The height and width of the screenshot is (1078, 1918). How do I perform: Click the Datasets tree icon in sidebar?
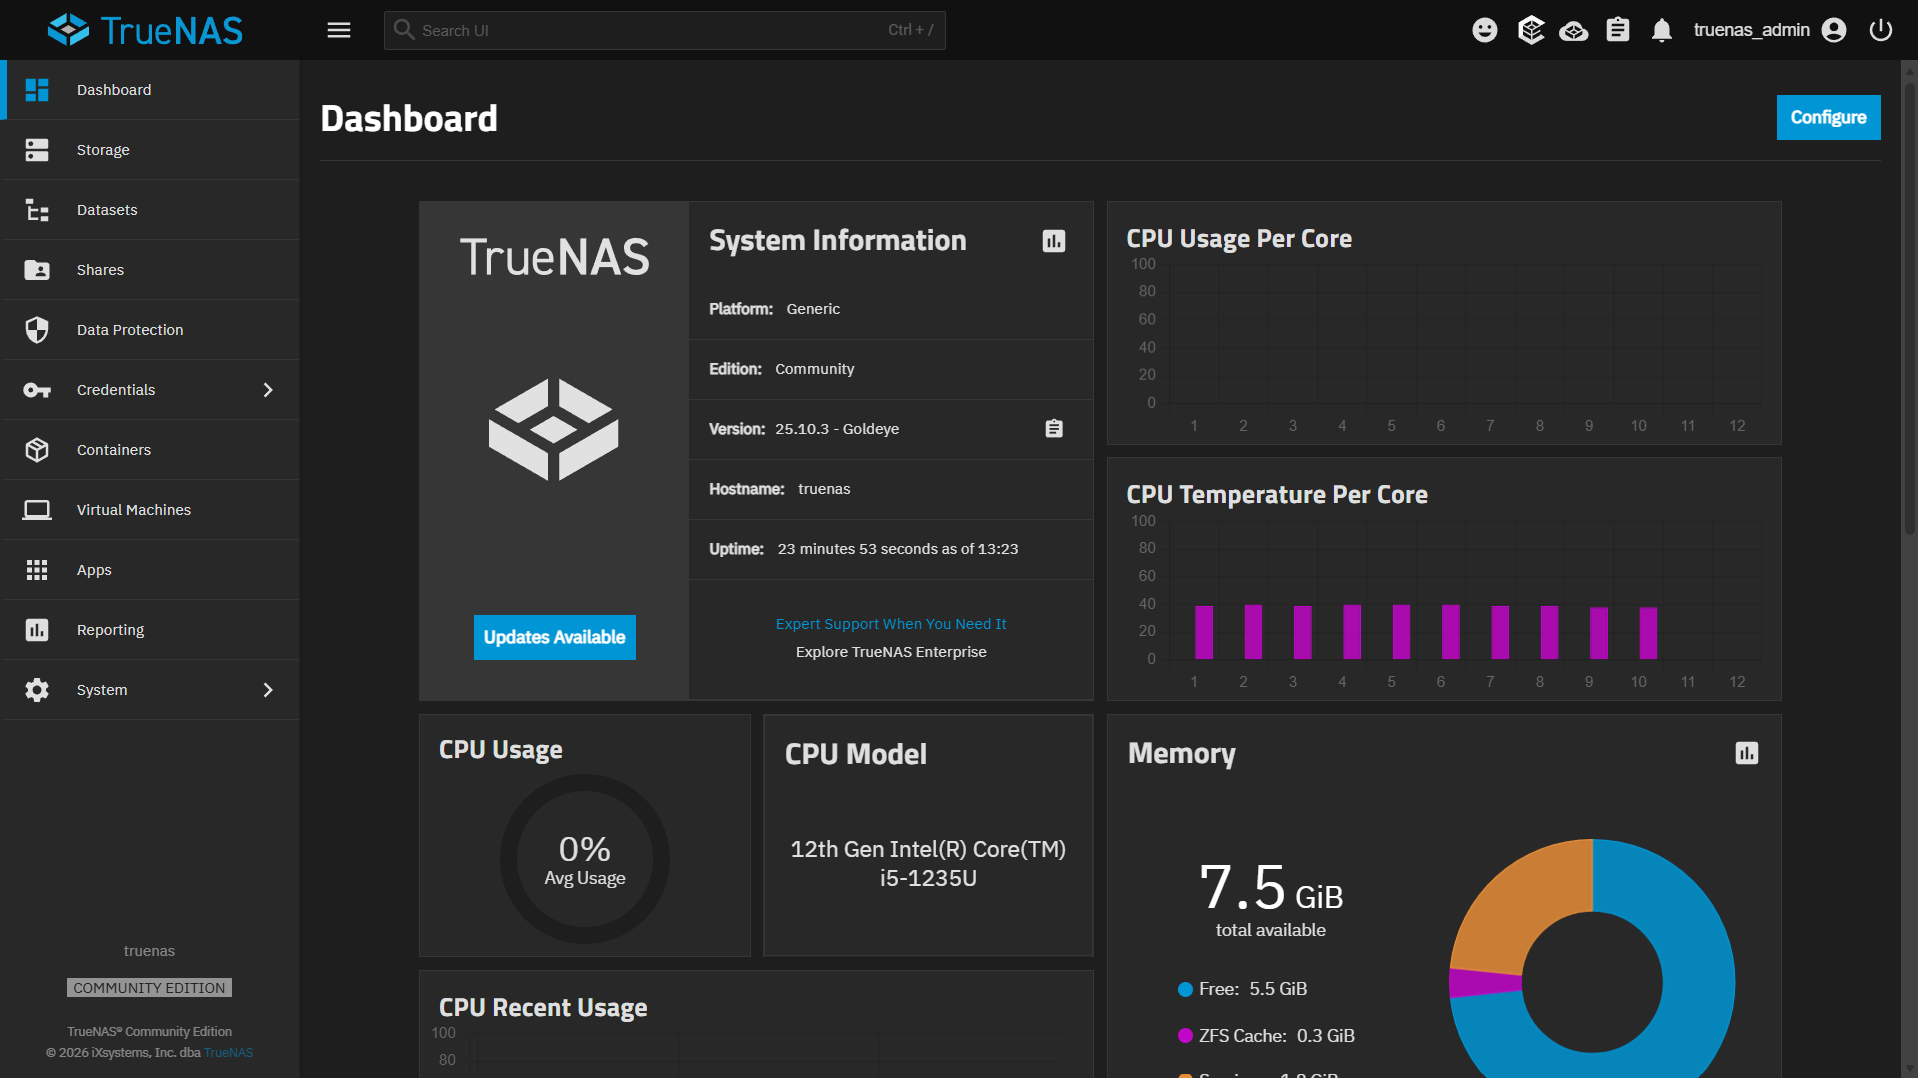pos(37,210)
